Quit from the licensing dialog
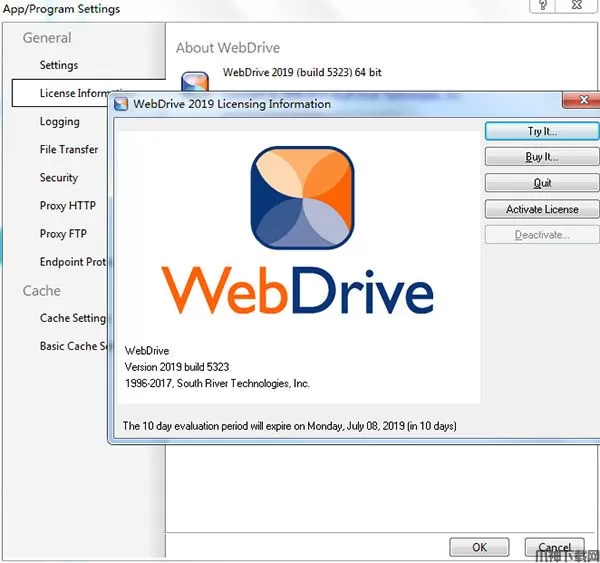600x563 pixels. coord(542,183)
